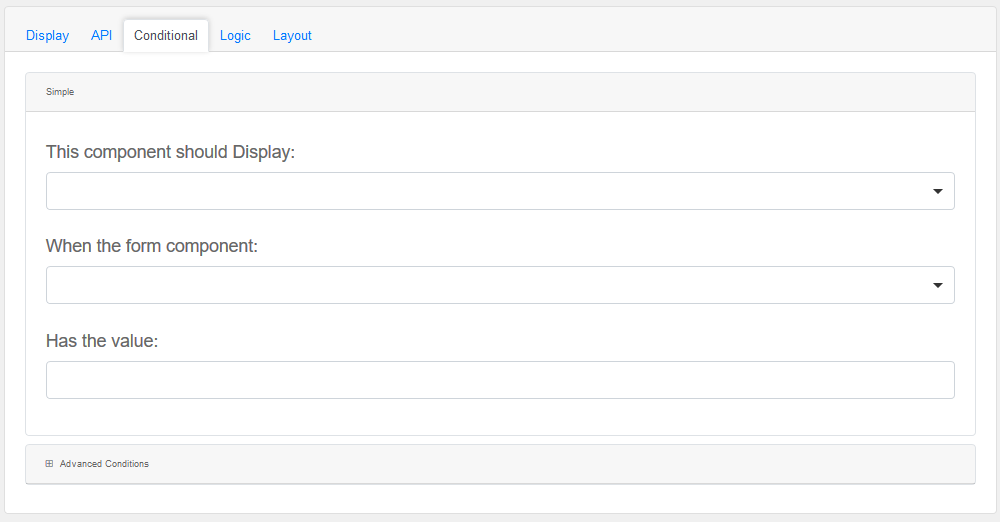This screenshot has width=1000, height=522.
Task: Collapse the Simple panel by its title
Action: coord(60,92)
